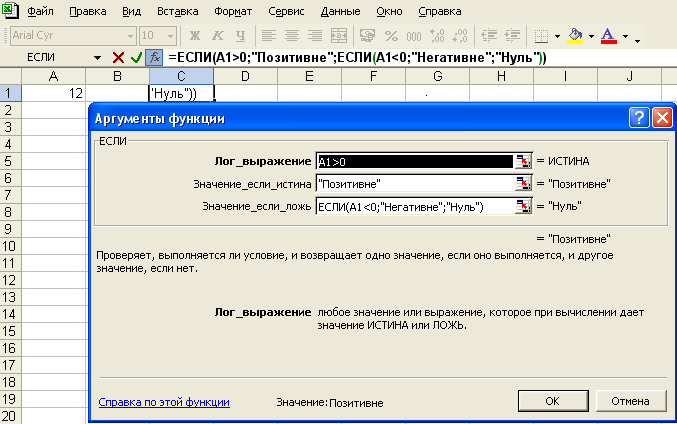Open toolbar options overflow arrow
Viewport: 677px width, 424px height.
(x=637, y=41)
